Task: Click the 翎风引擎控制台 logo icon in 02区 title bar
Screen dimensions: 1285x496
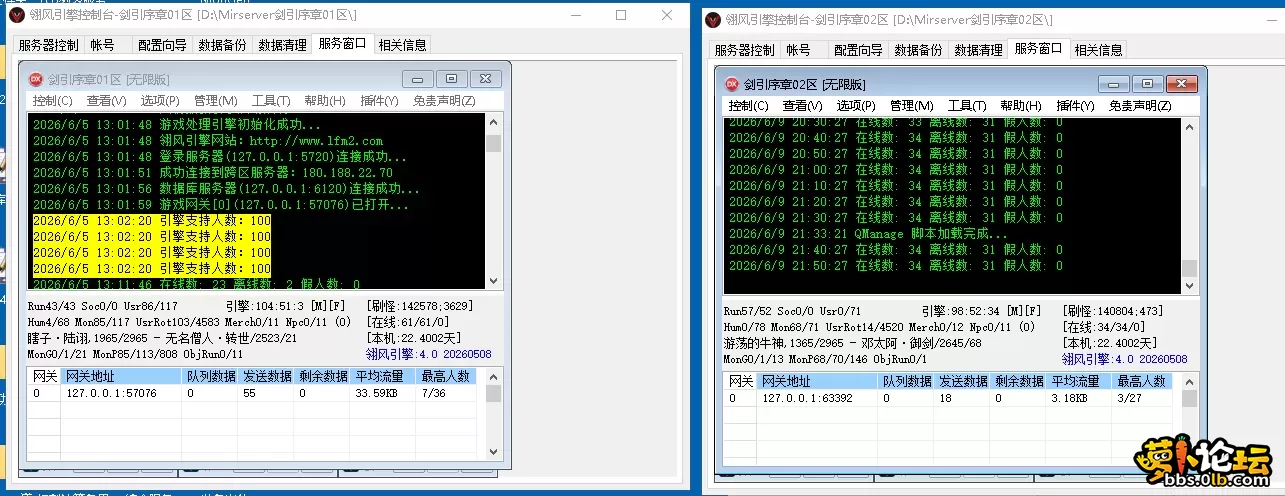Action: tap(712, 19)
